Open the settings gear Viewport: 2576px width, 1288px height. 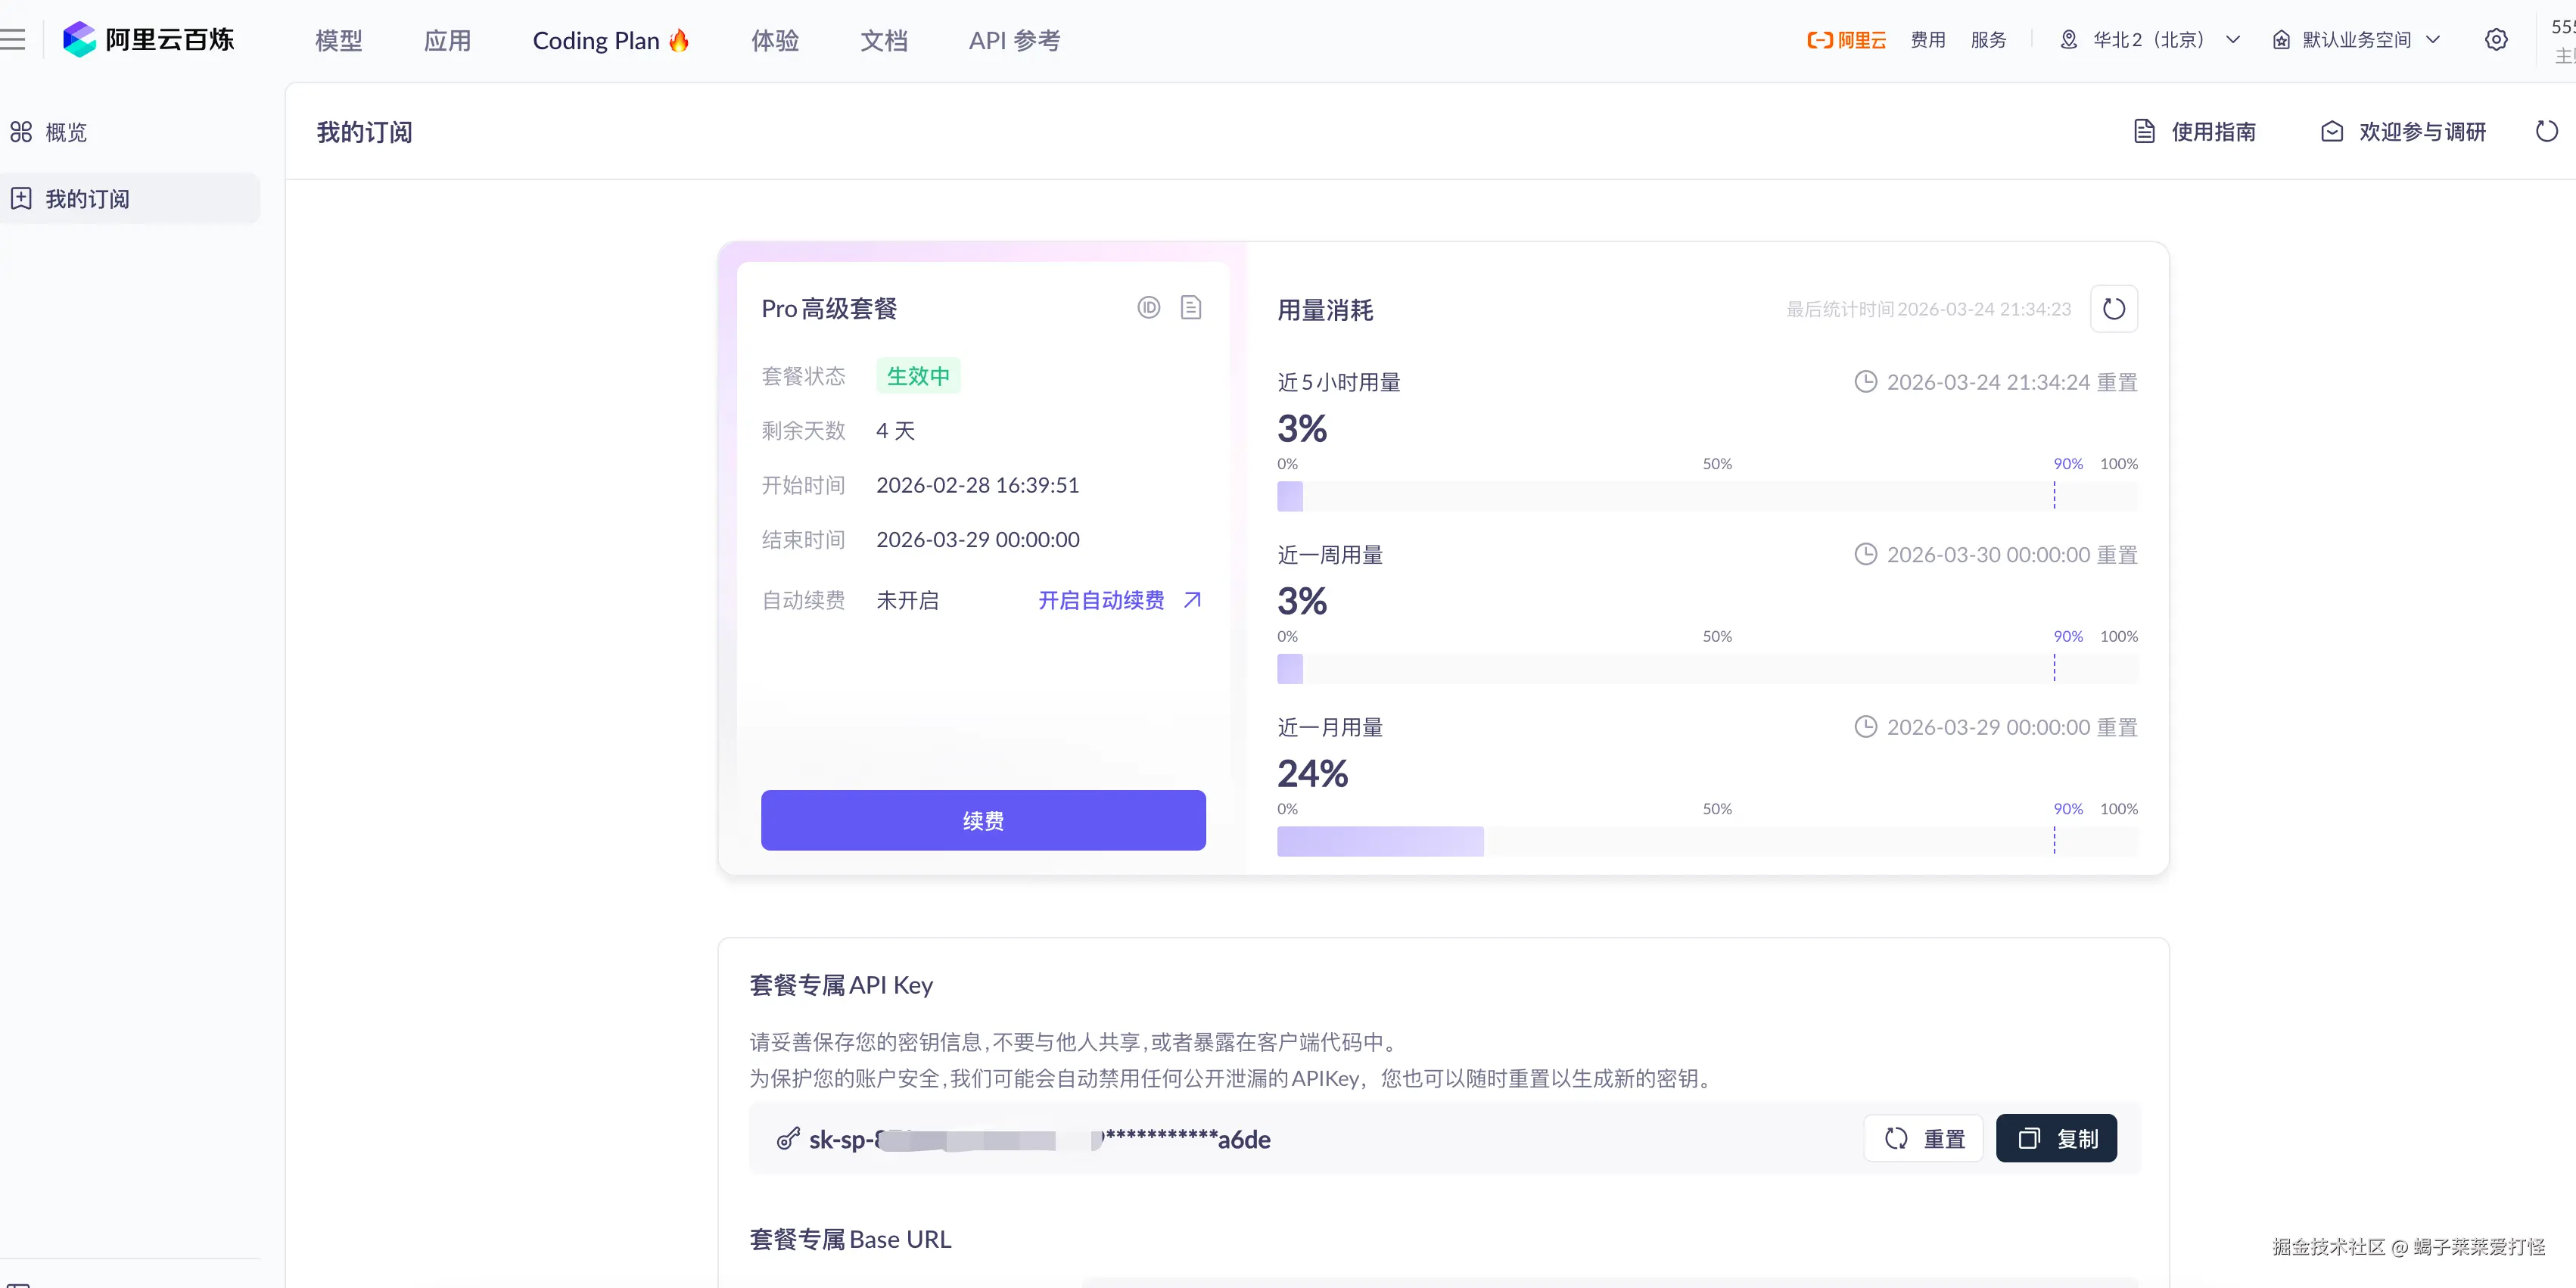(x=2497, y=39)
